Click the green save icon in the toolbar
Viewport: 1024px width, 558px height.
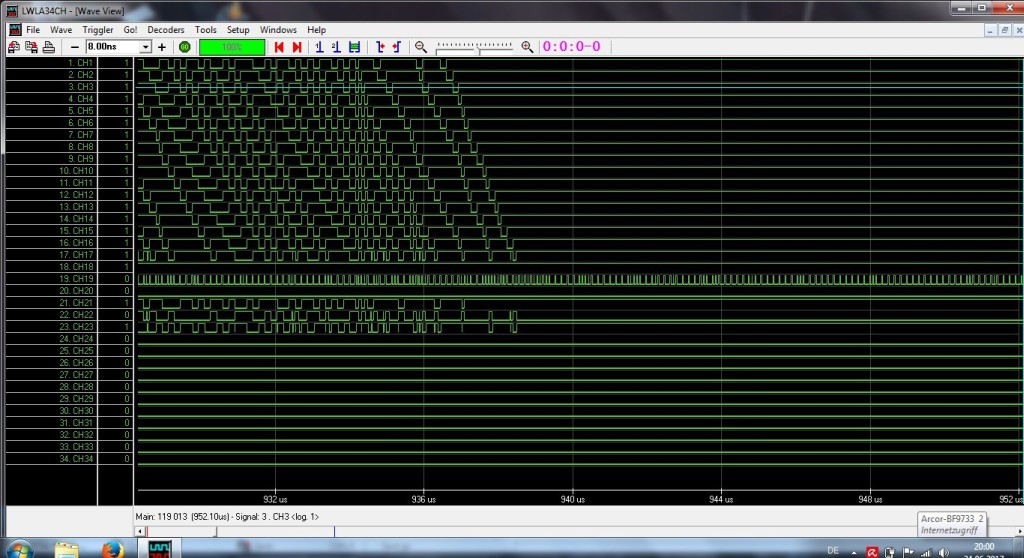tap(354, 47)
